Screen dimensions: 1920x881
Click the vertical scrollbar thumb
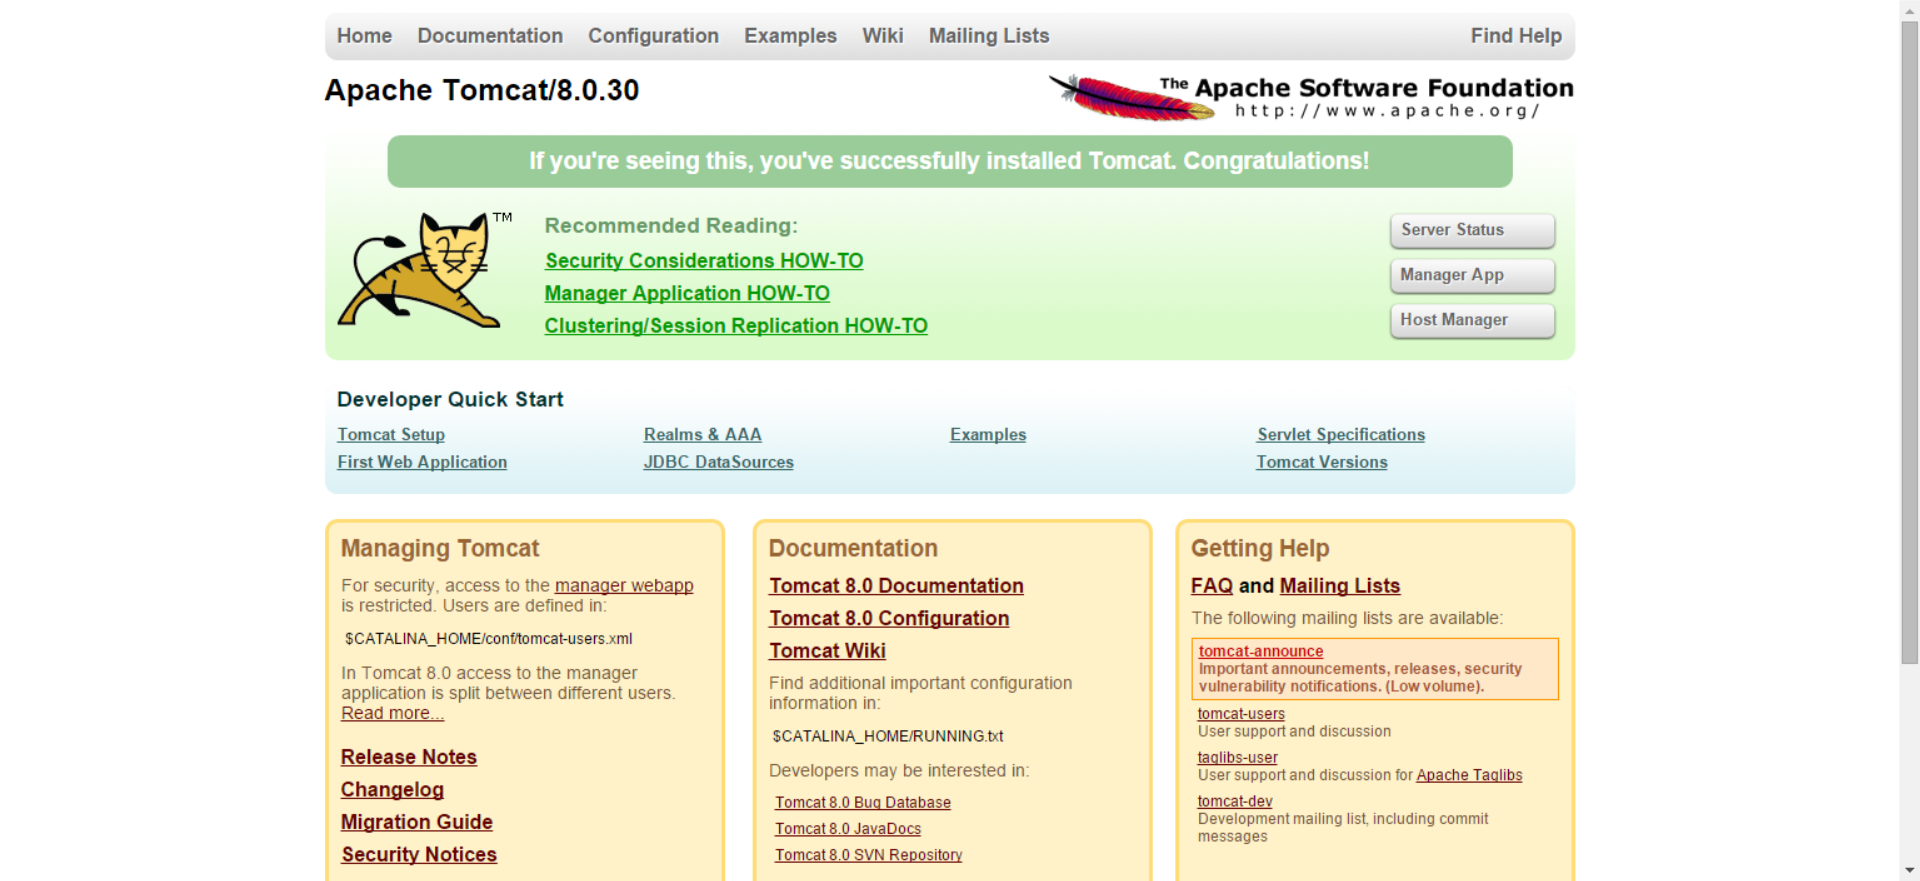tap(1910, 342)
